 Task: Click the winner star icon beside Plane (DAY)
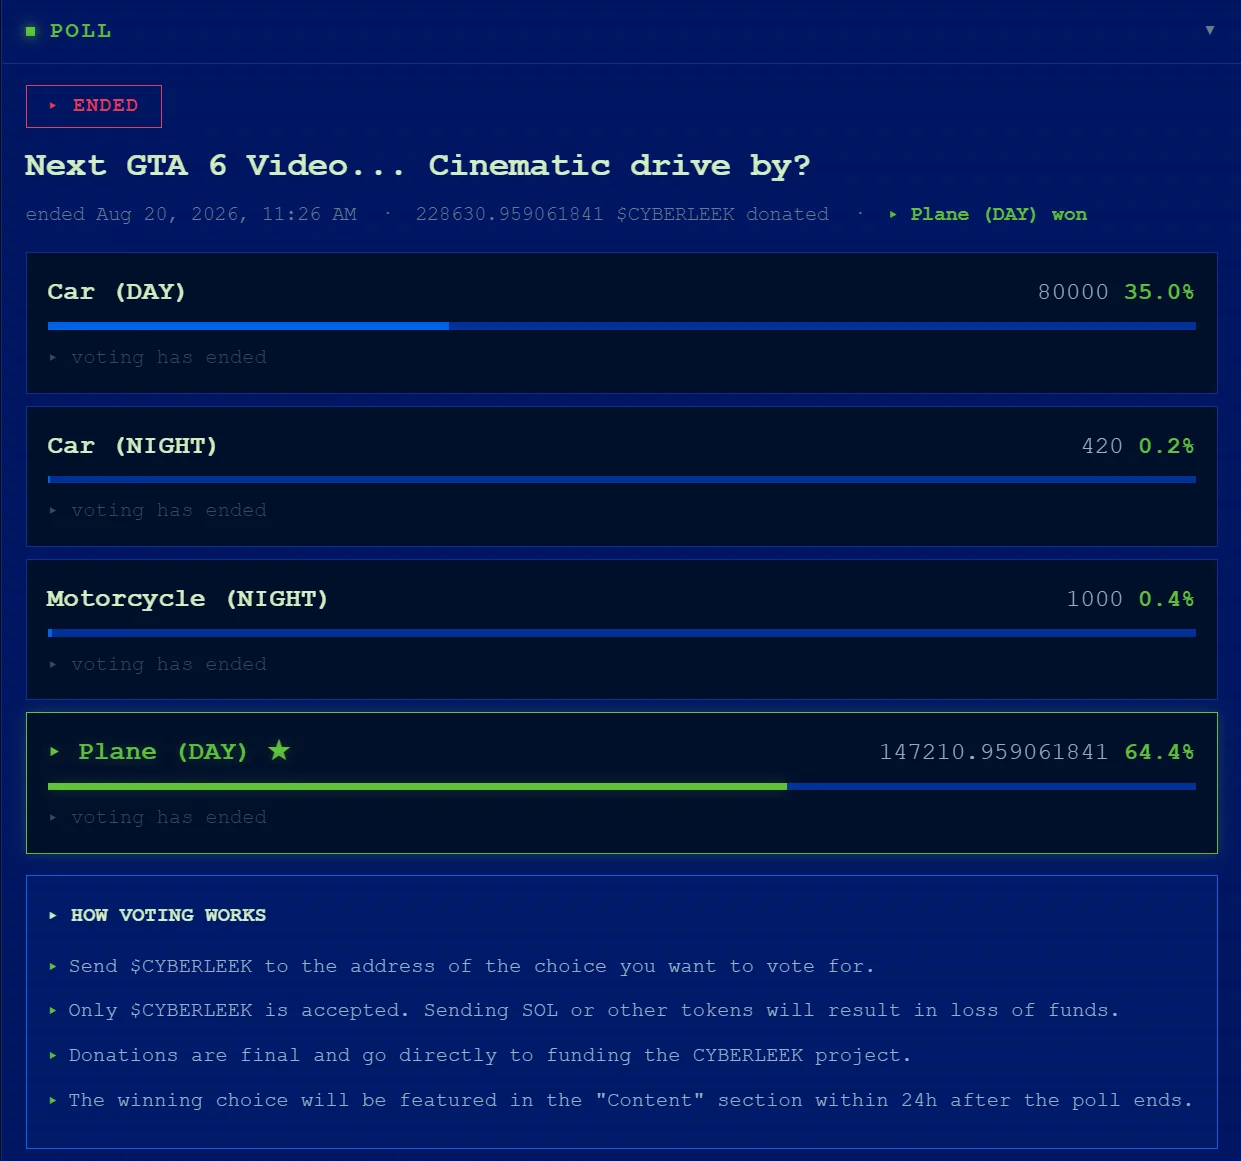(x=279, y=750)
